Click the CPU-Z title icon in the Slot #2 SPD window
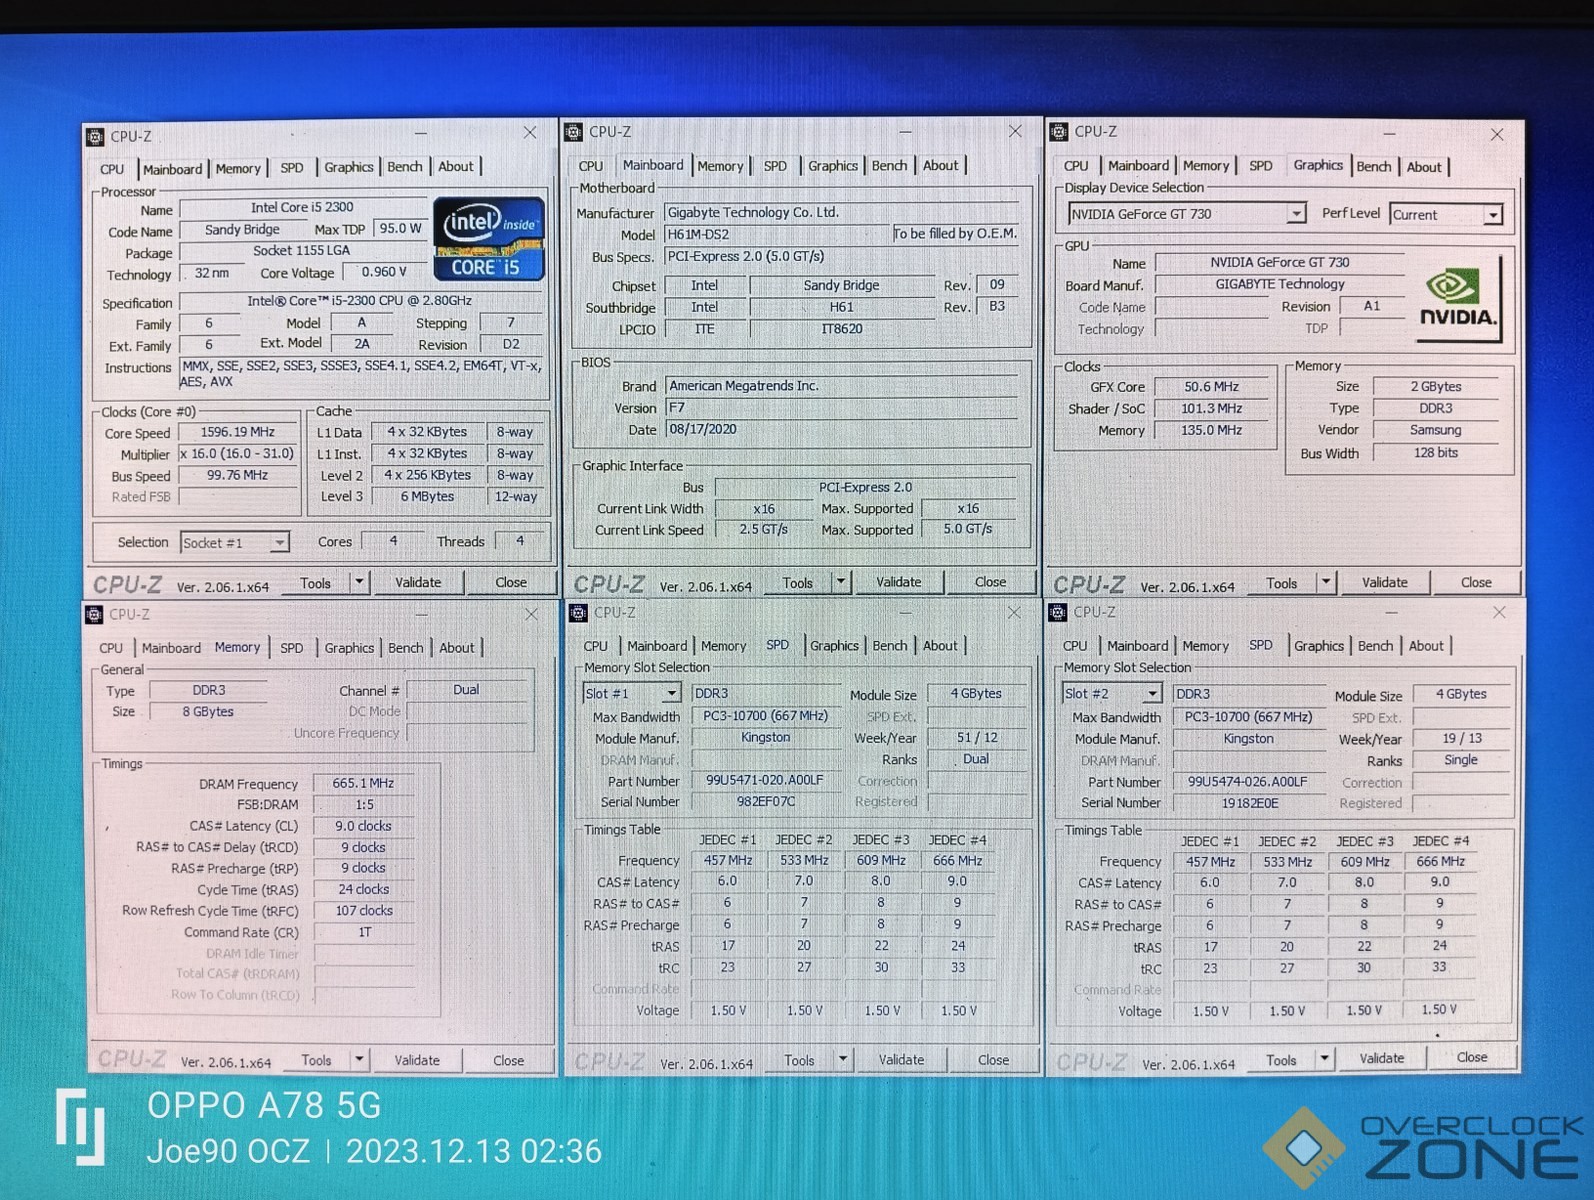The image size is (1594, 1200). [1057, 612]
